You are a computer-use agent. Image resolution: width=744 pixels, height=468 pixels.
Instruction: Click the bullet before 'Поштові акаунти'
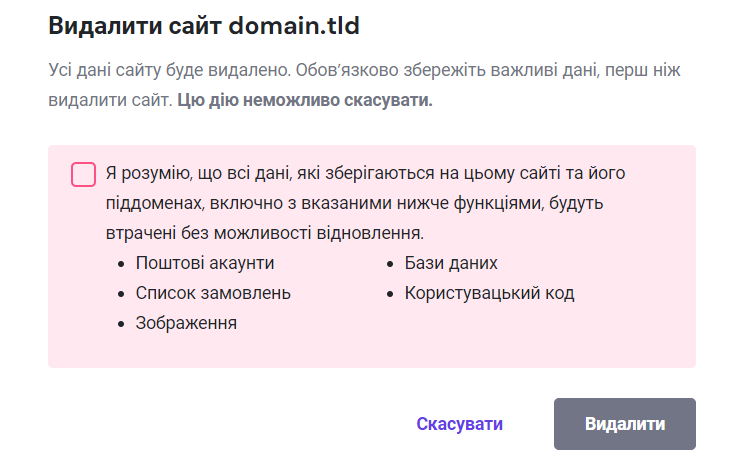point(121,264)
